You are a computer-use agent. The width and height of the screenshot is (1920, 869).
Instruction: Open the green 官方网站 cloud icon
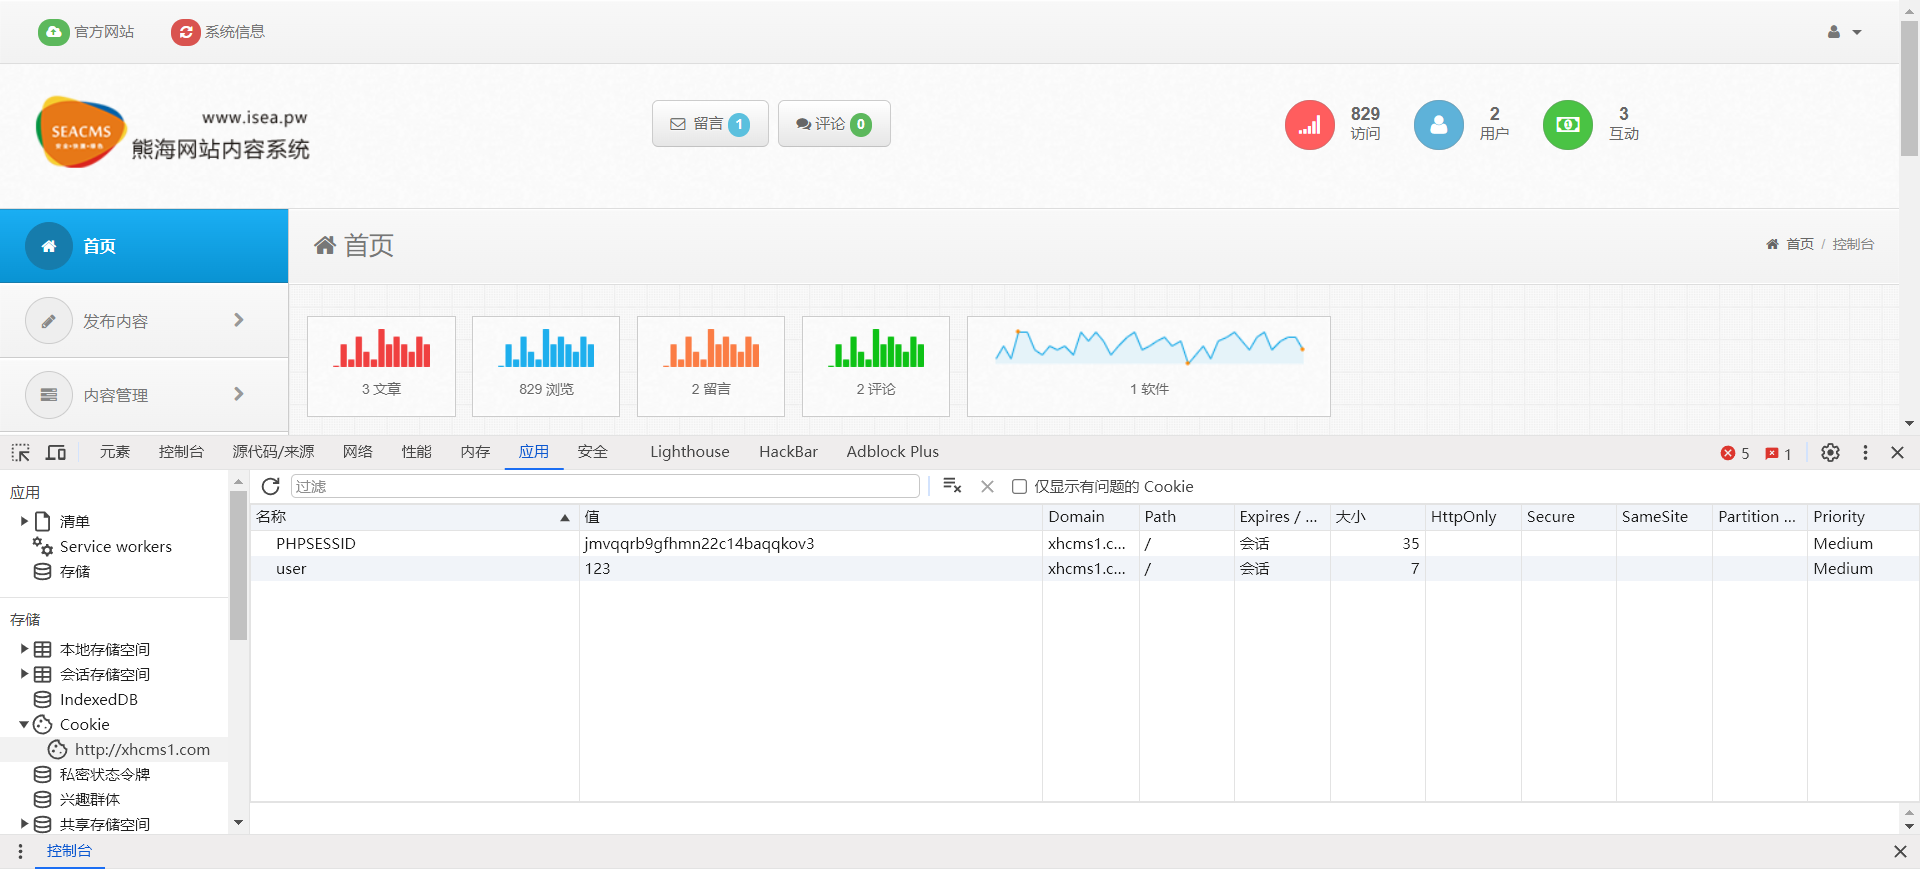54,32
